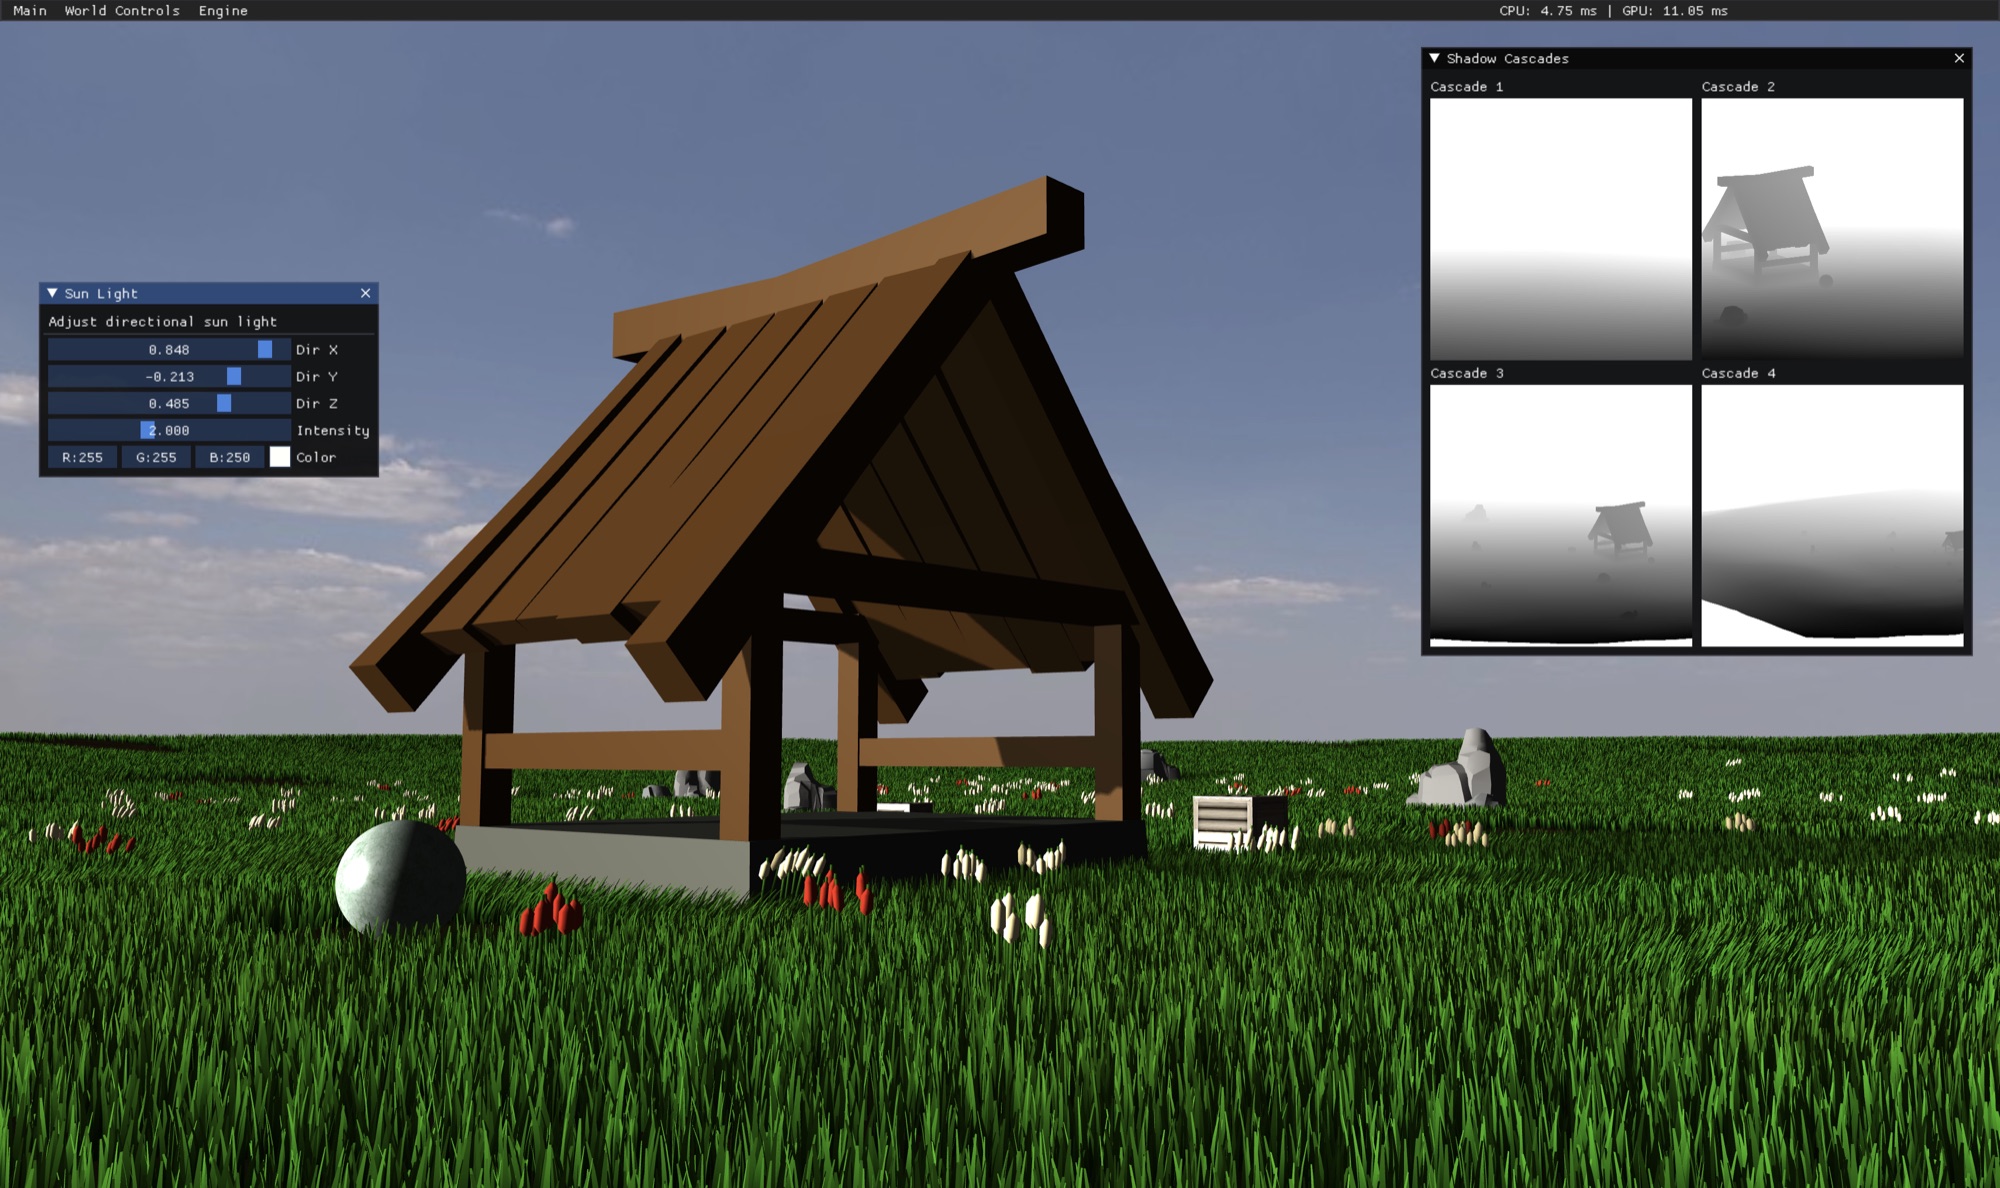Collapse the Sun Light panel
2000x1188 pixels.
click(52, 293)
